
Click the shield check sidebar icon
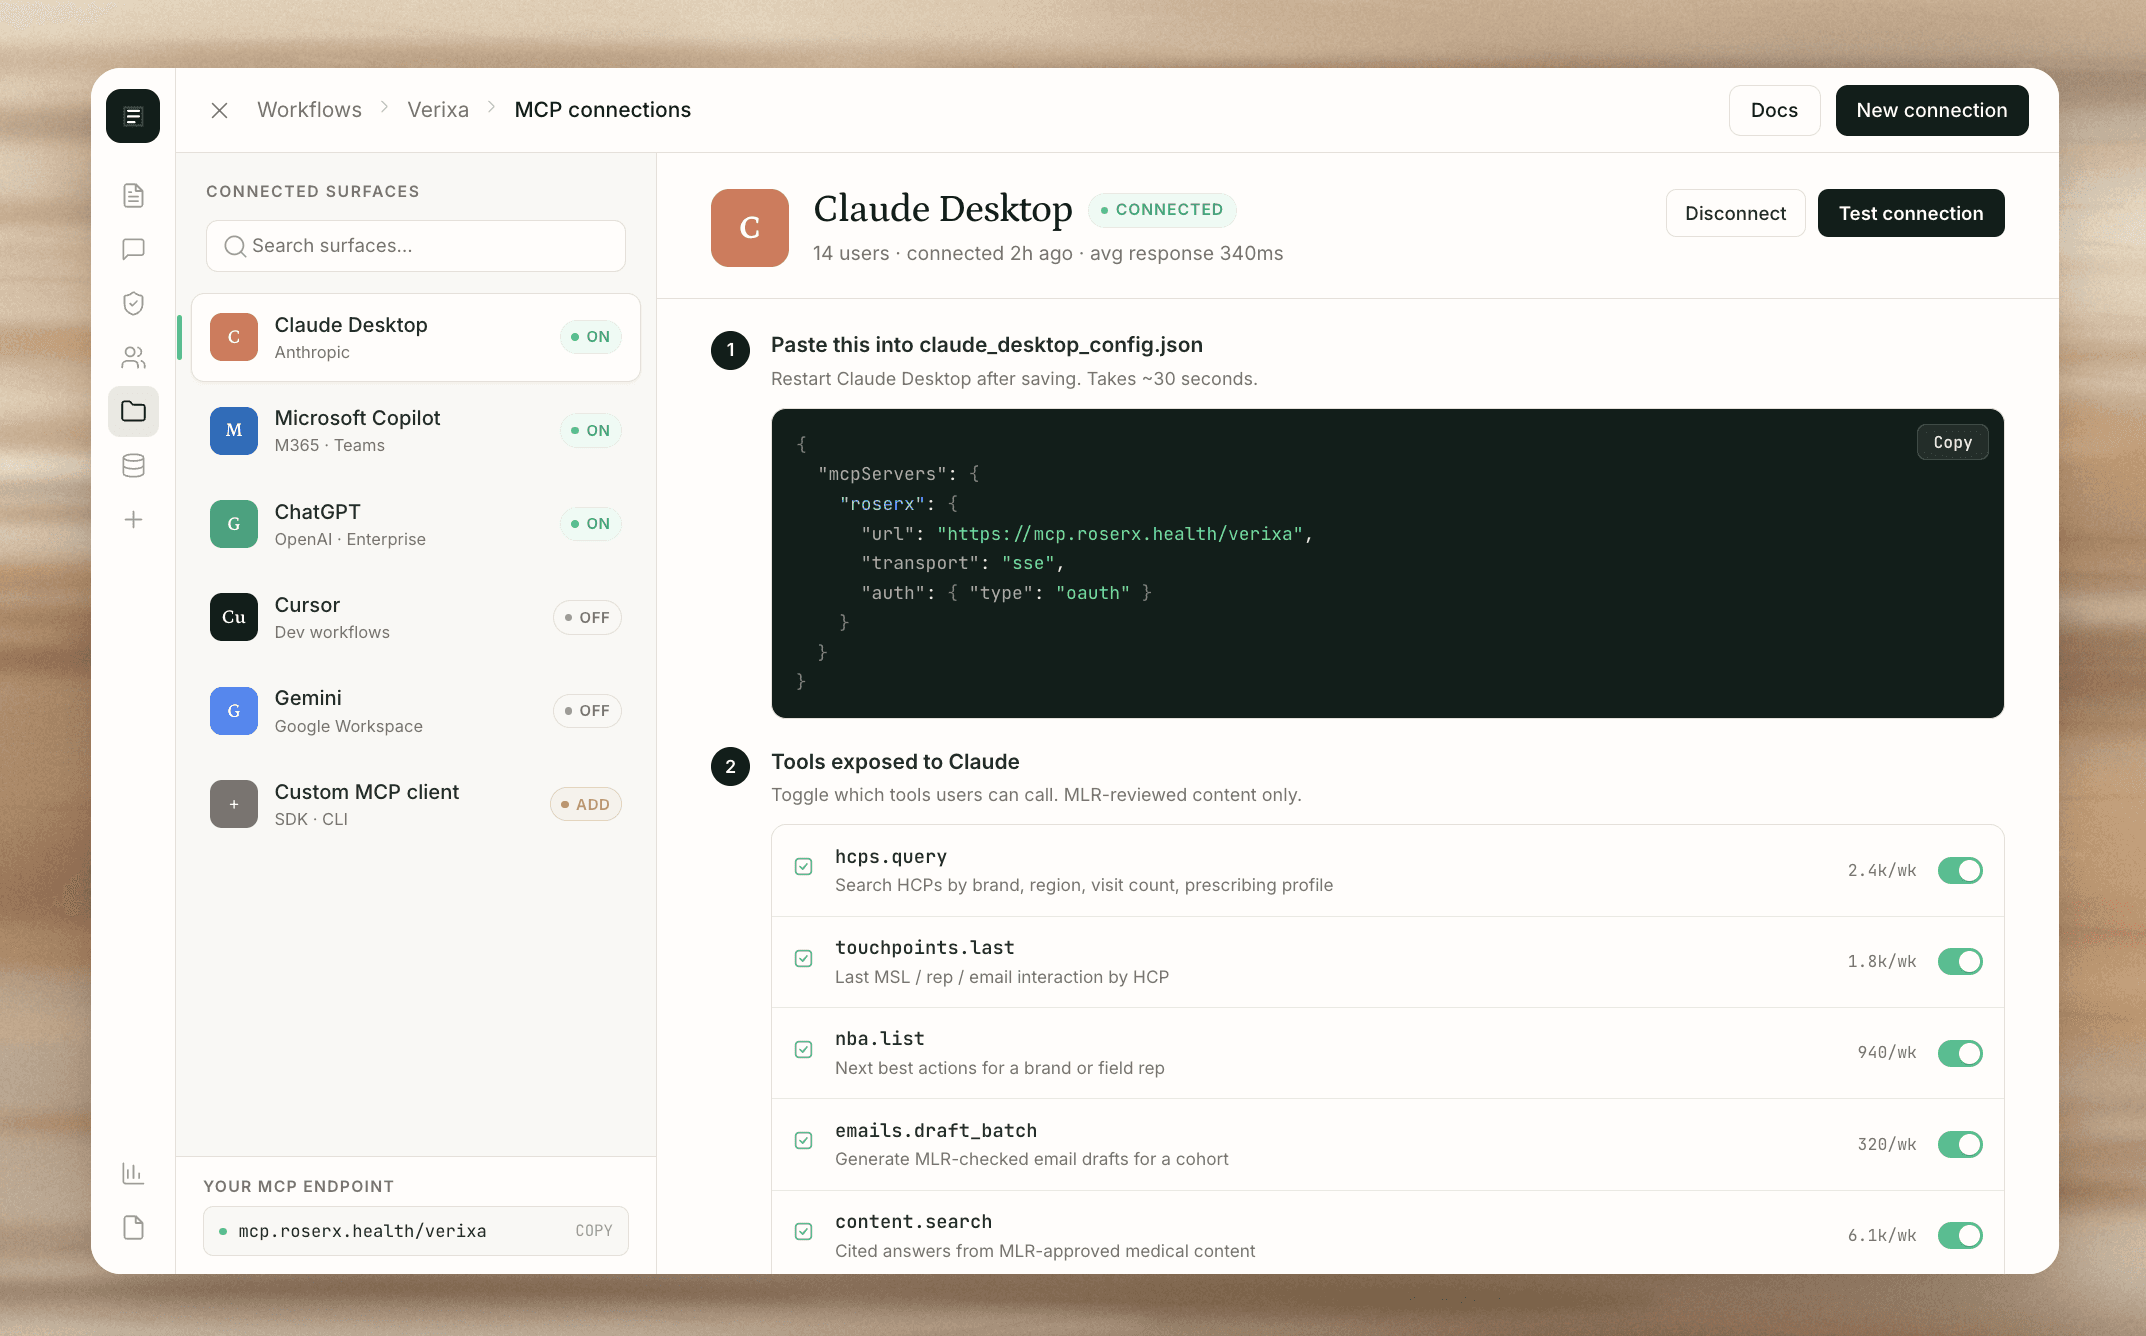tap(133, 303)
